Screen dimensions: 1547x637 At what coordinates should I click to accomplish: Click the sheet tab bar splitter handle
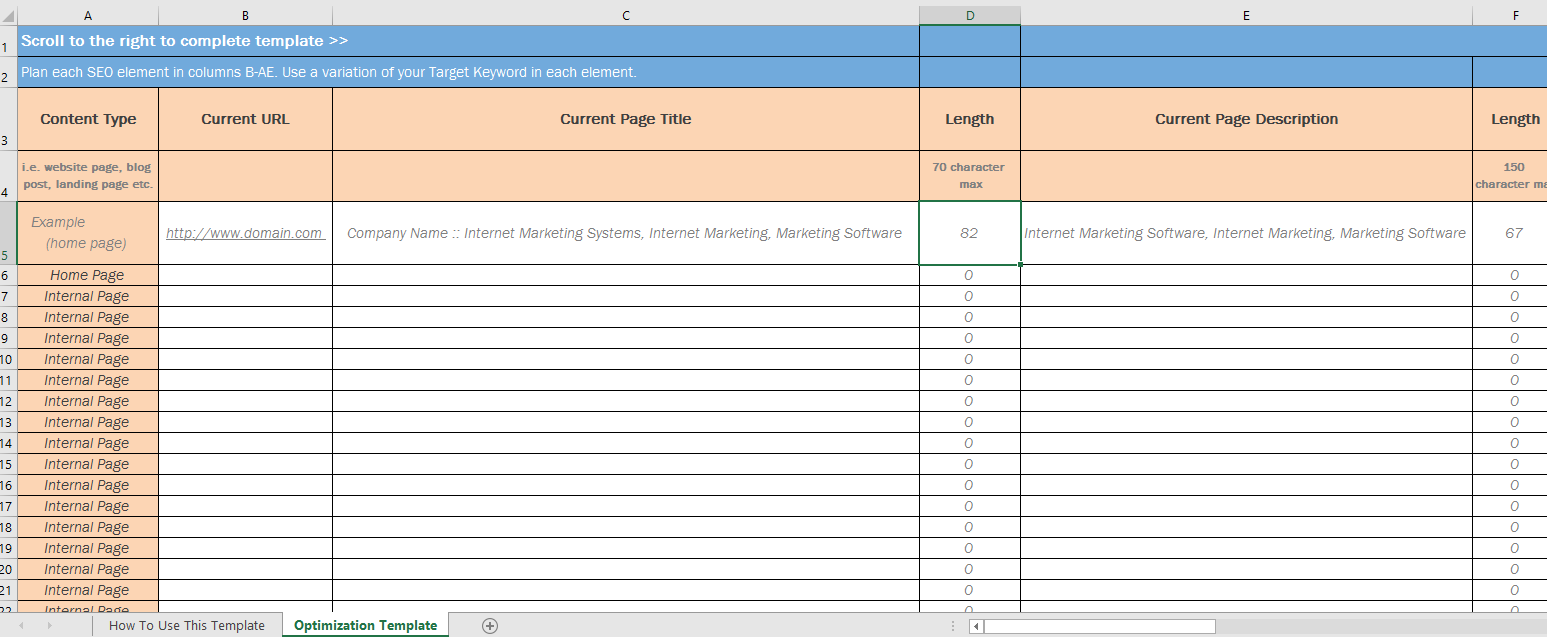click(951, 626)
